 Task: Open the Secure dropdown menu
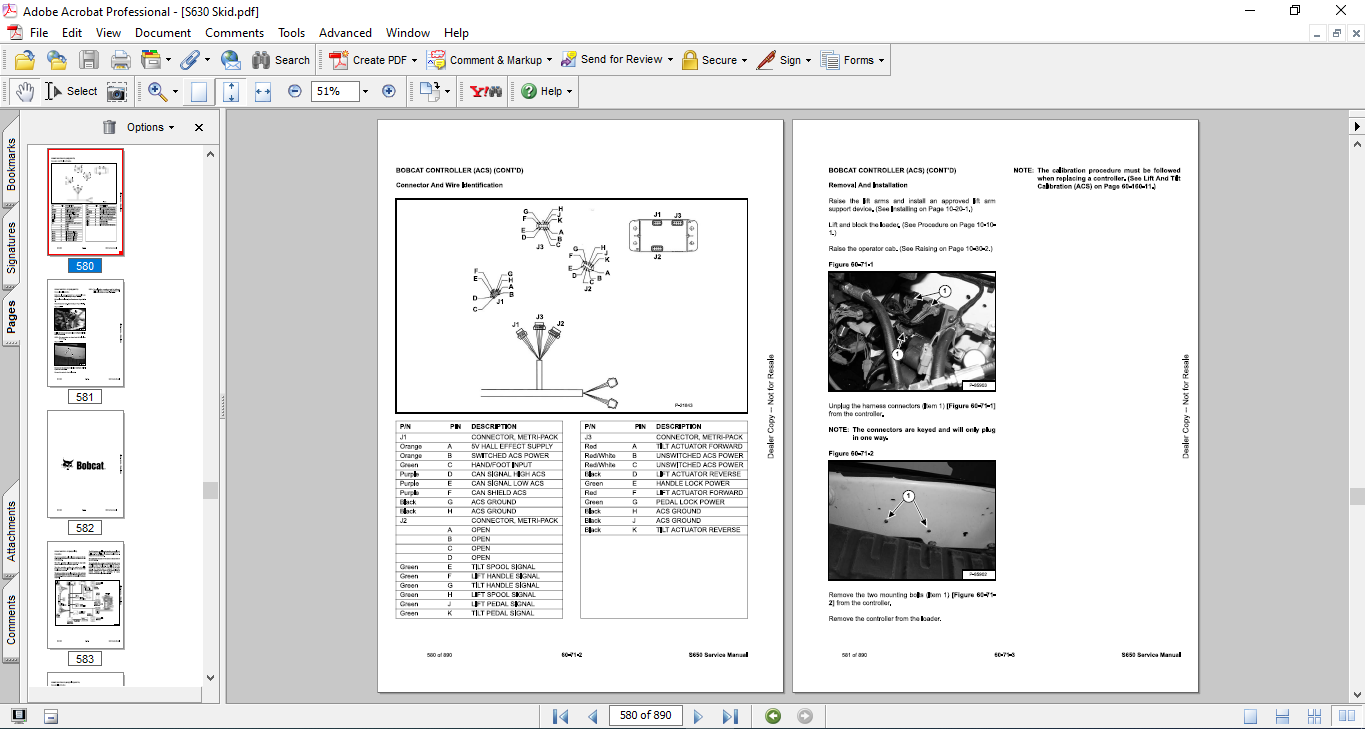coord(745,60)
